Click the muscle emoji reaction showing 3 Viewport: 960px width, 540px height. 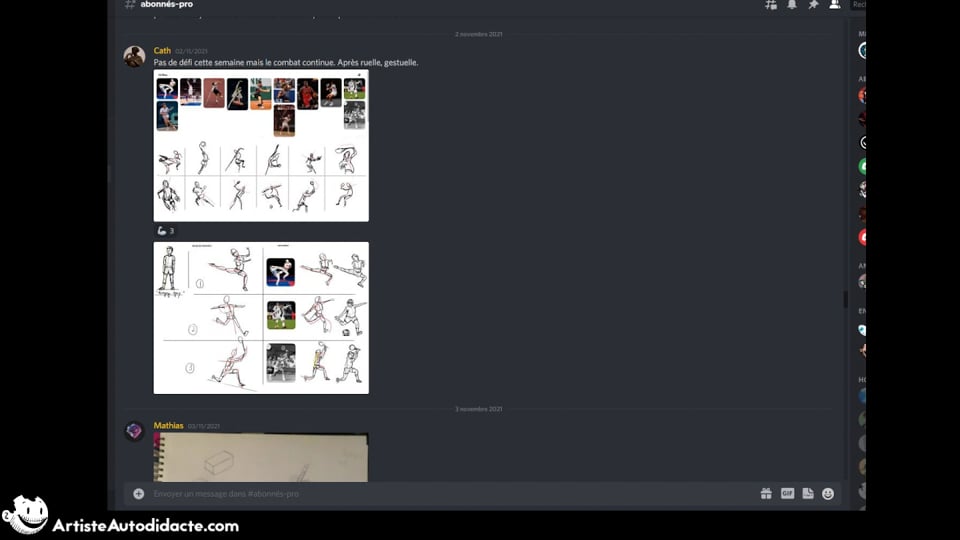(165, 231)
